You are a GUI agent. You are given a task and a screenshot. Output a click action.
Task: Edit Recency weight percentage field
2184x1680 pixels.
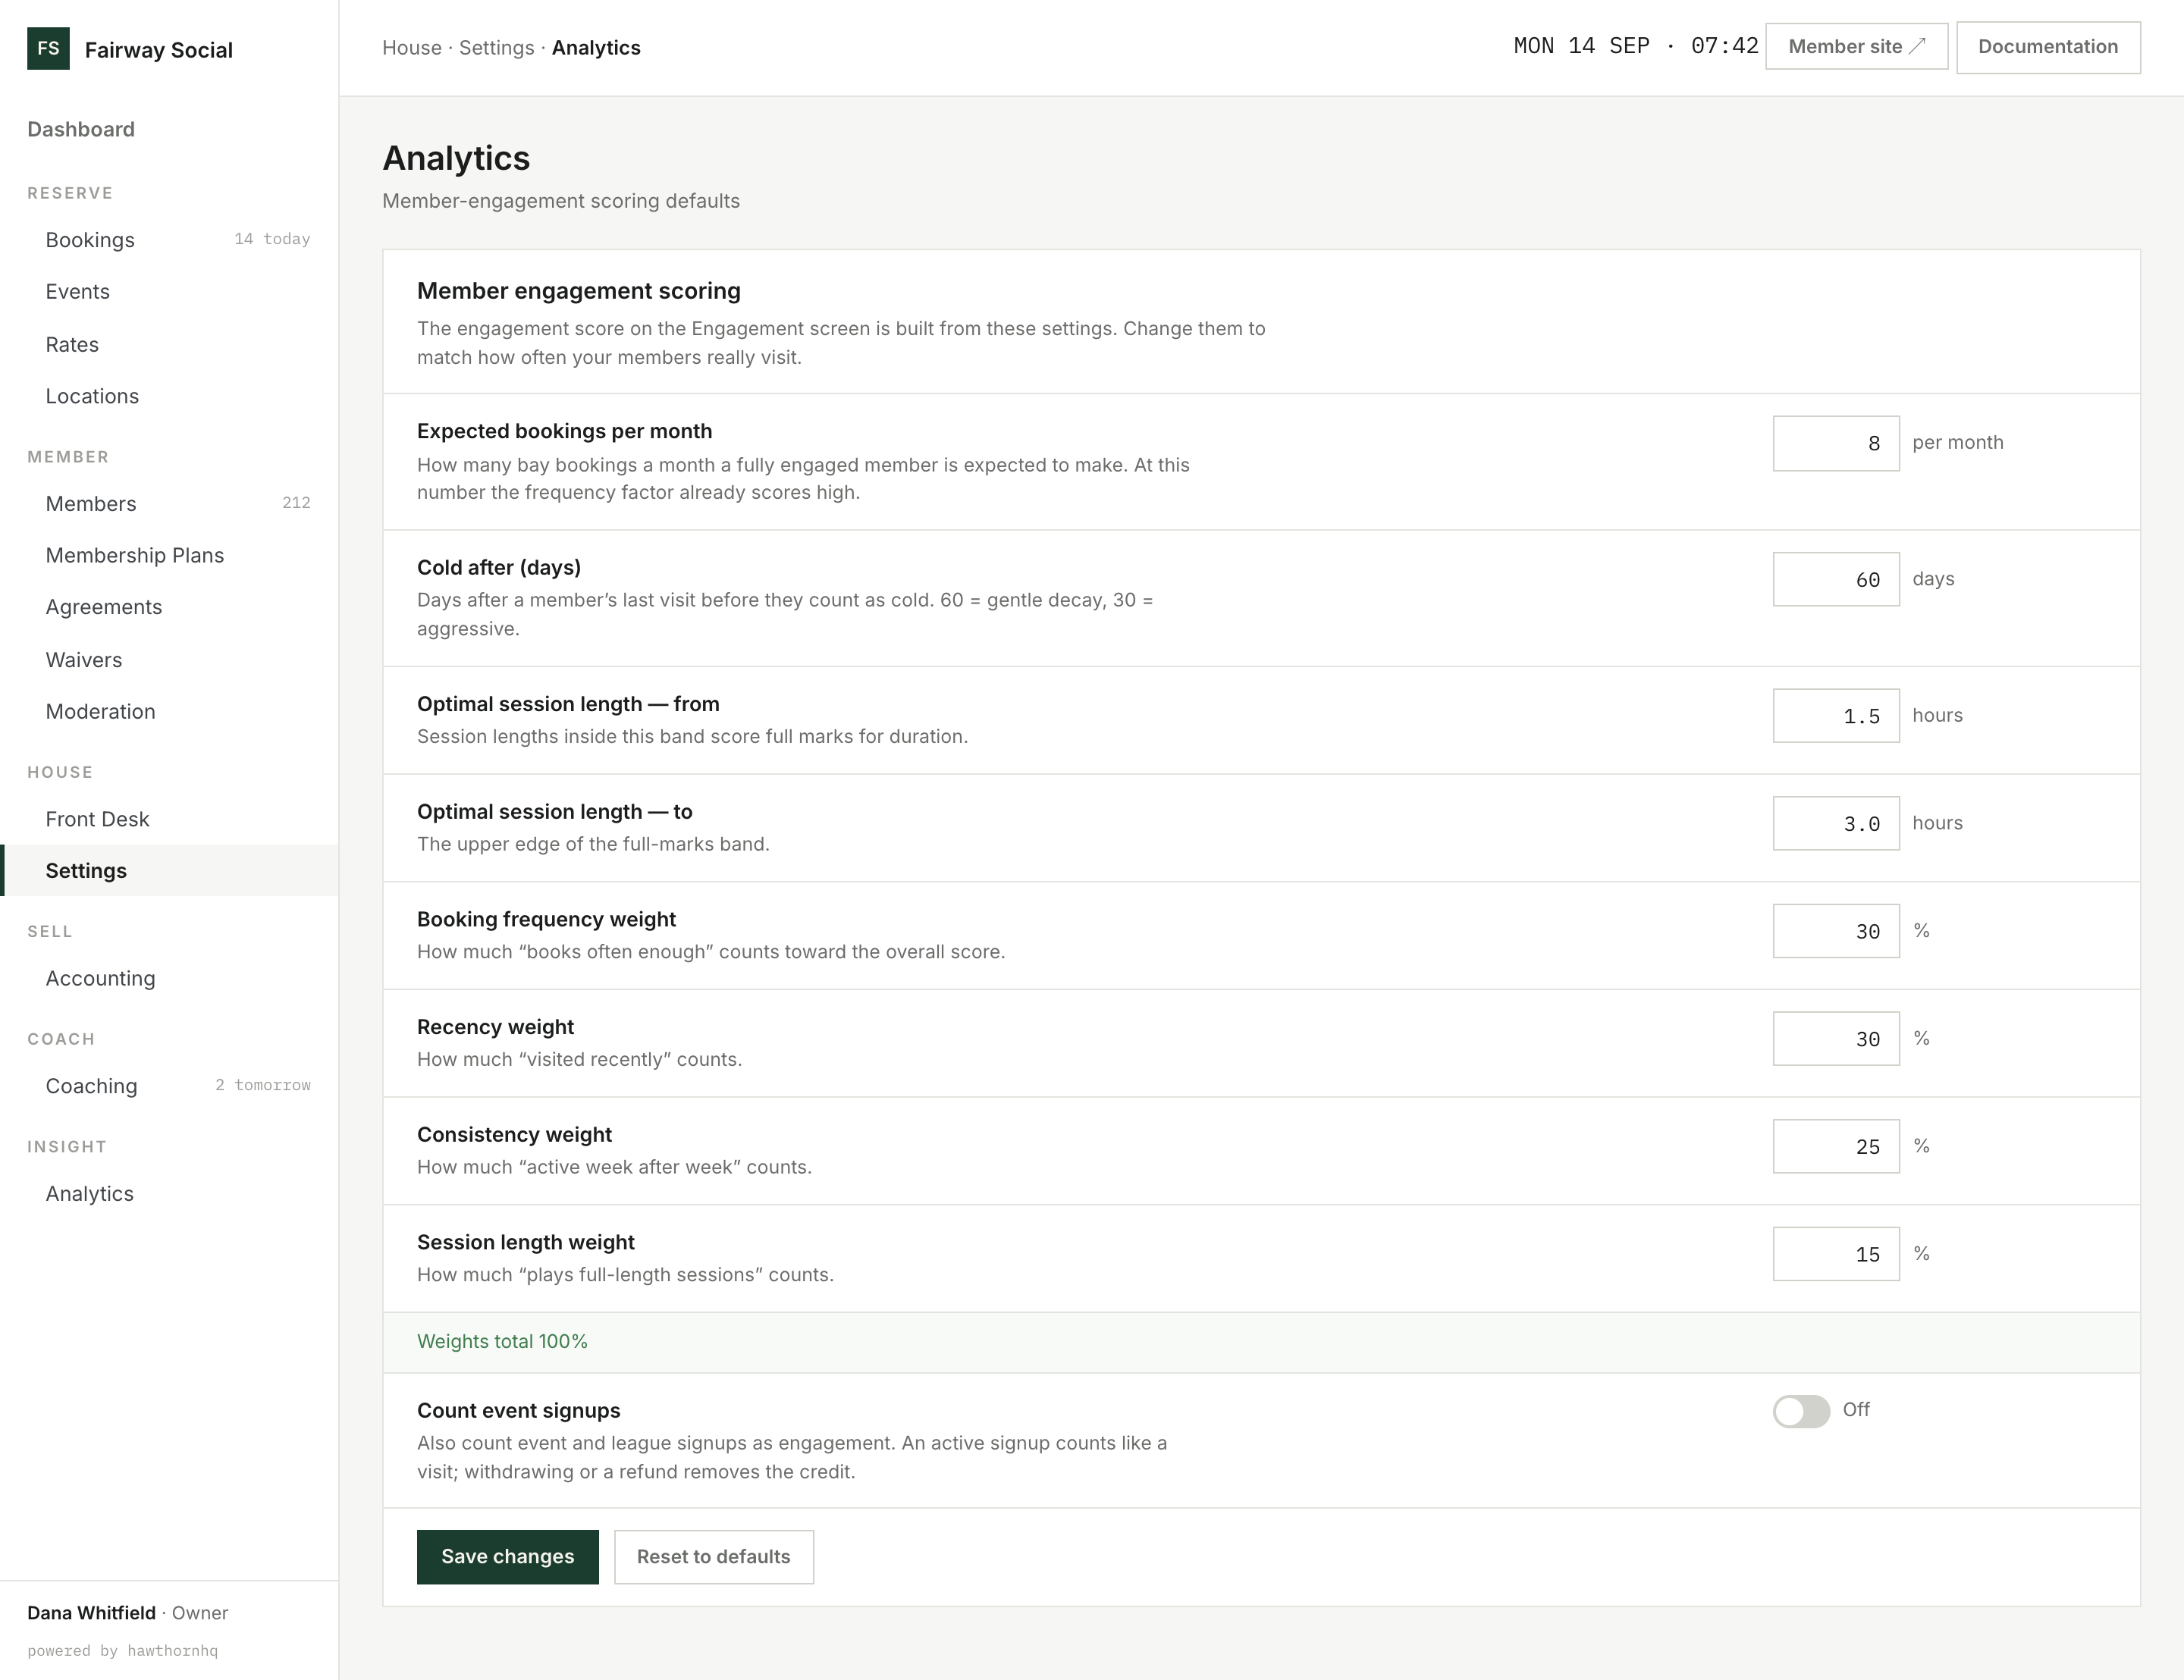[1836, 1039]
